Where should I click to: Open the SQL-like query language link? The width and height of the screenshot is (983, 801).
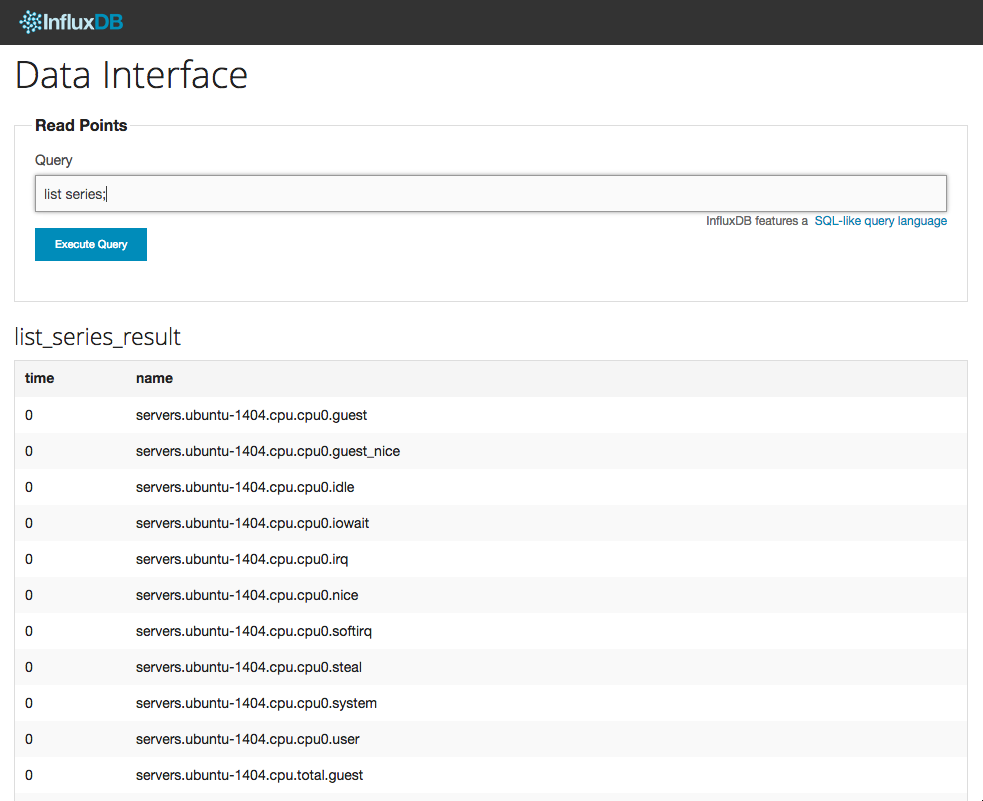(880, 221)
